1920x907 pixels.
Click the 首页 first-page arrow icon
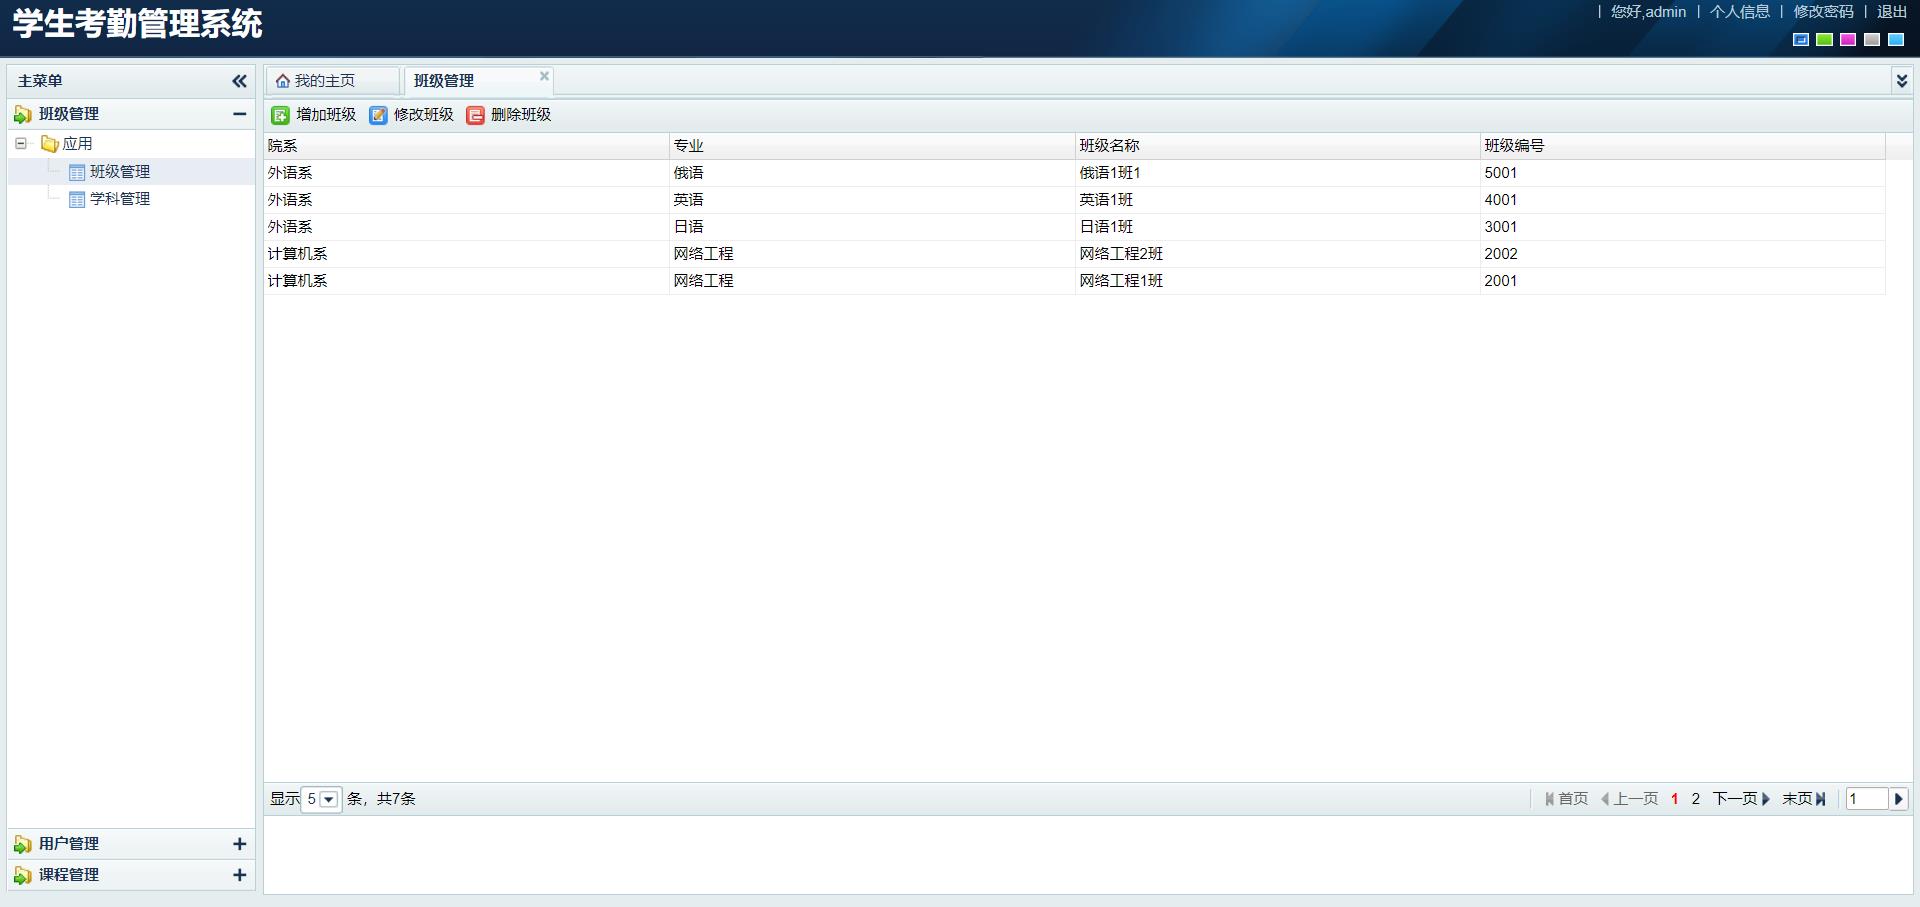(x=1549, y=799)
